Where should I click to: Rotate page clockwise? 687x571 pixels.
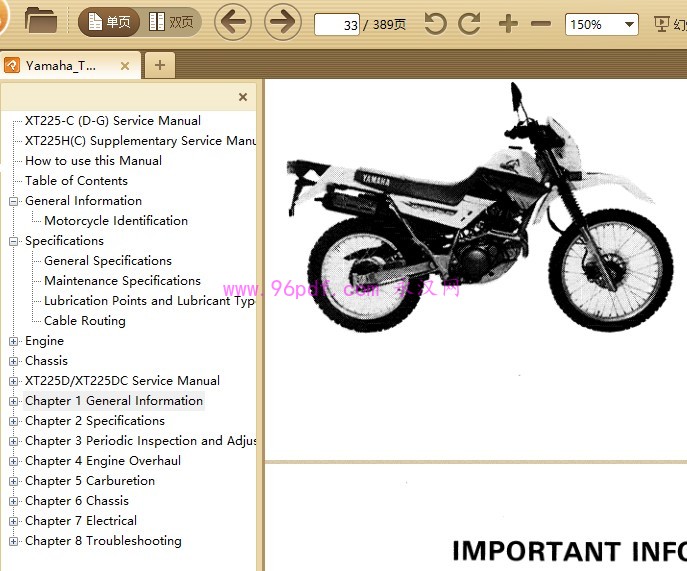tap(469, 23)
